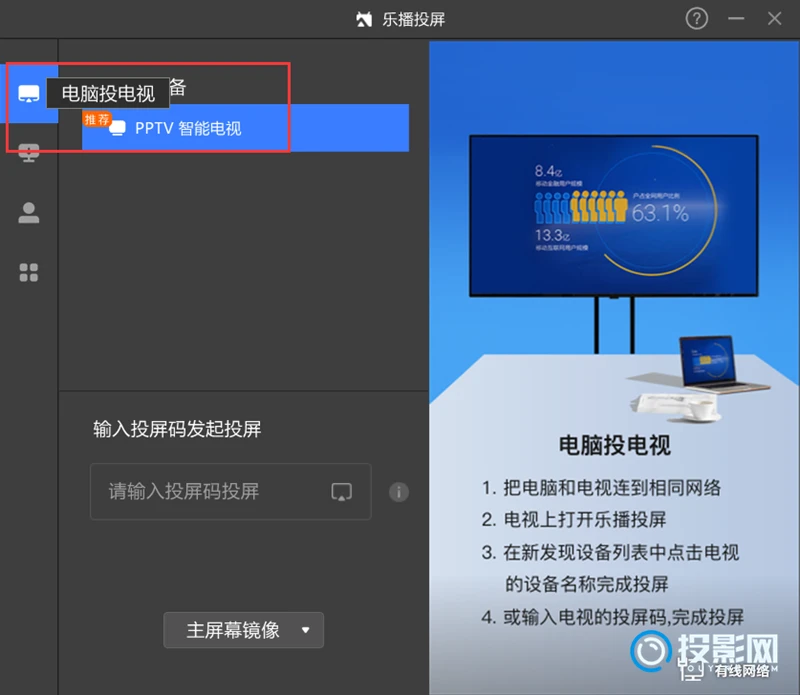Select the 乐播投屏 title text
This screenshot has height=695, width=800.
click(x=414, y=18)
